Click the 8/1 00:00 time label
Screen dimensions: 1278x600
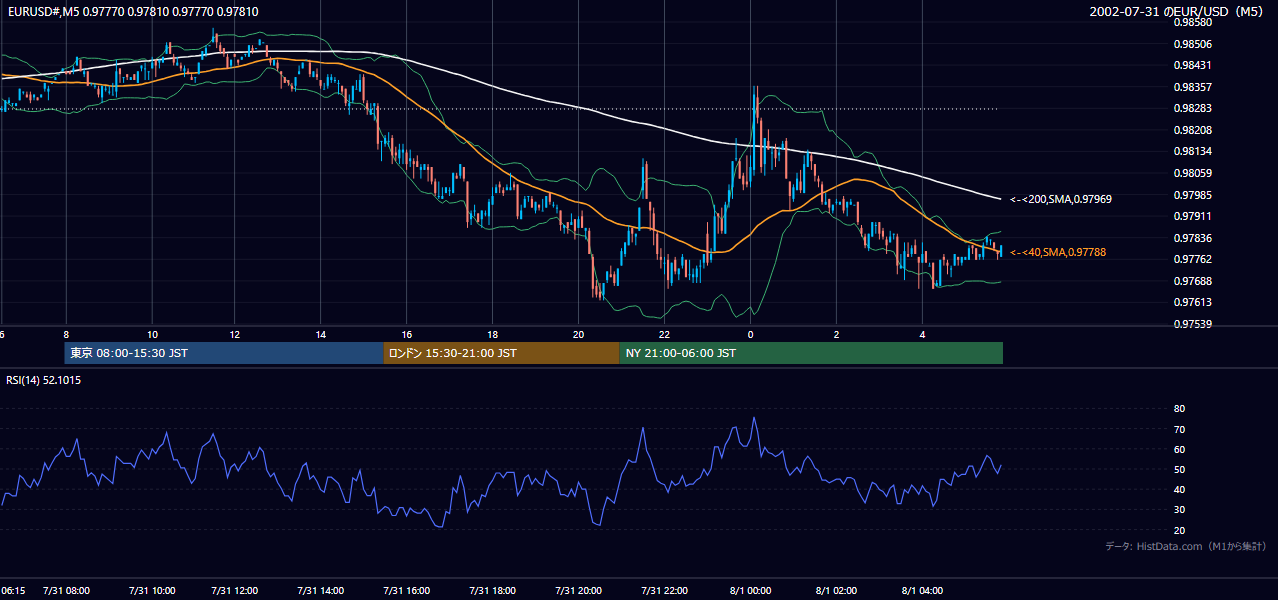751,590
